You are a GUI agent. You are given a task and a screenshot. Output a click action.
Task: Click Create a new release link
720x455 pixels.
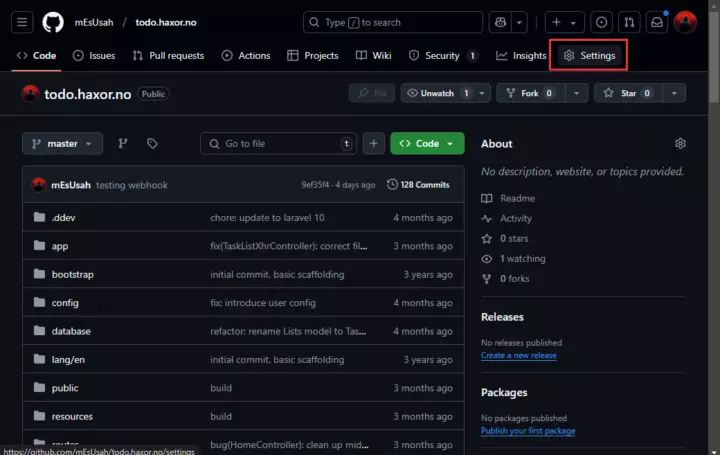(518, 355)
